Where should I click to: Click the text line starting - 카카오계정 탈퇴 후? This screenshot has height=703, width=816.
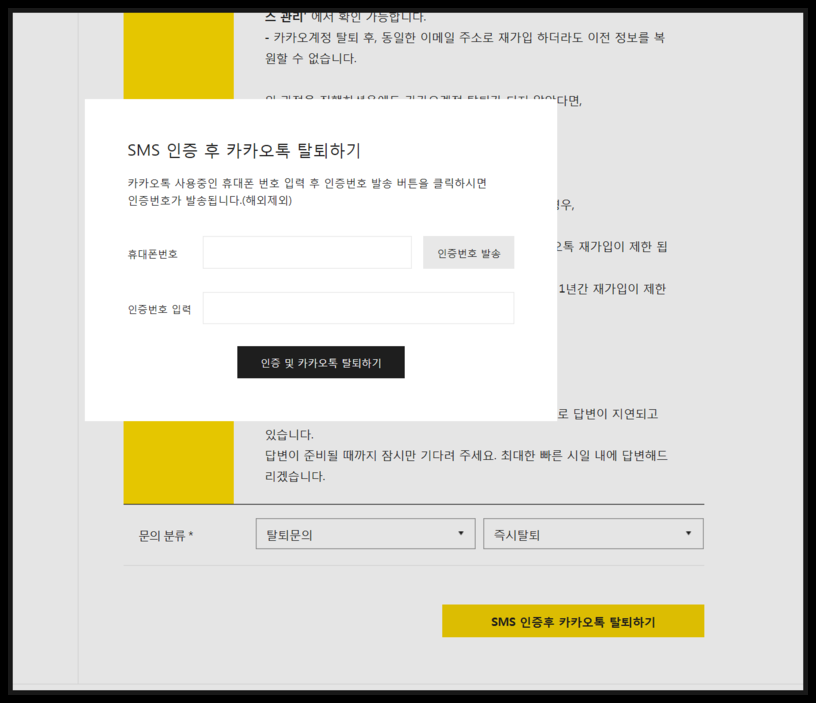pyautogui.click(x=465, y=37)
